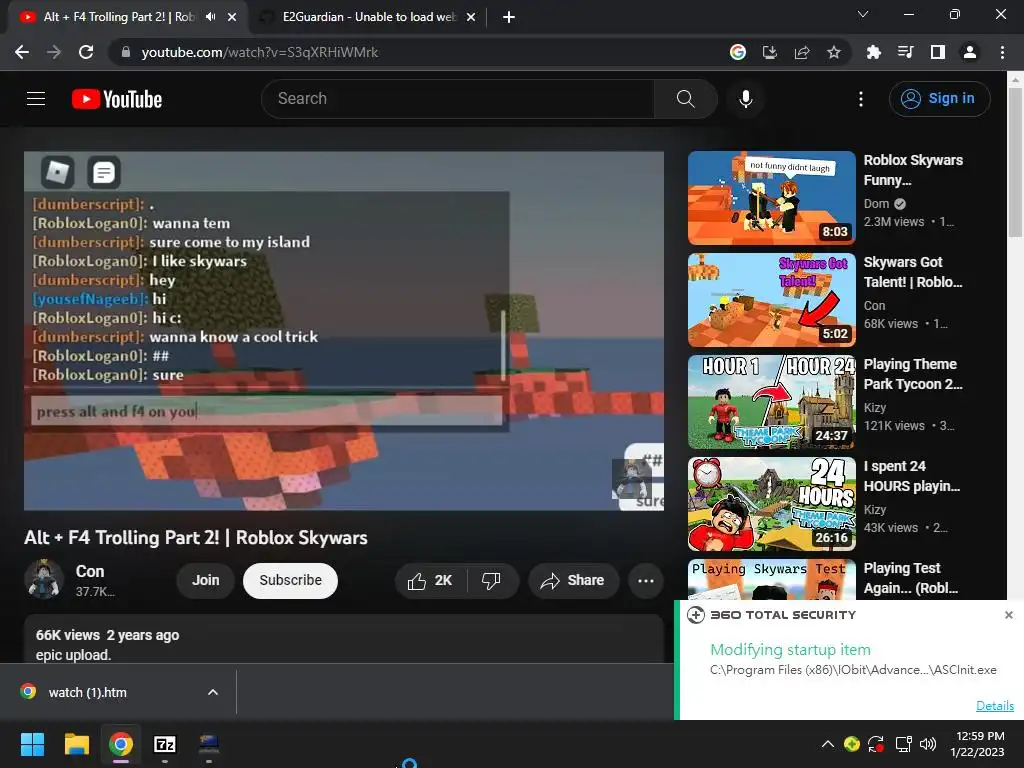Image resolution: width=1024 pixels, height=768 pixels.
Task: Start voice search with microphone icon
Action: pos(746,99)
